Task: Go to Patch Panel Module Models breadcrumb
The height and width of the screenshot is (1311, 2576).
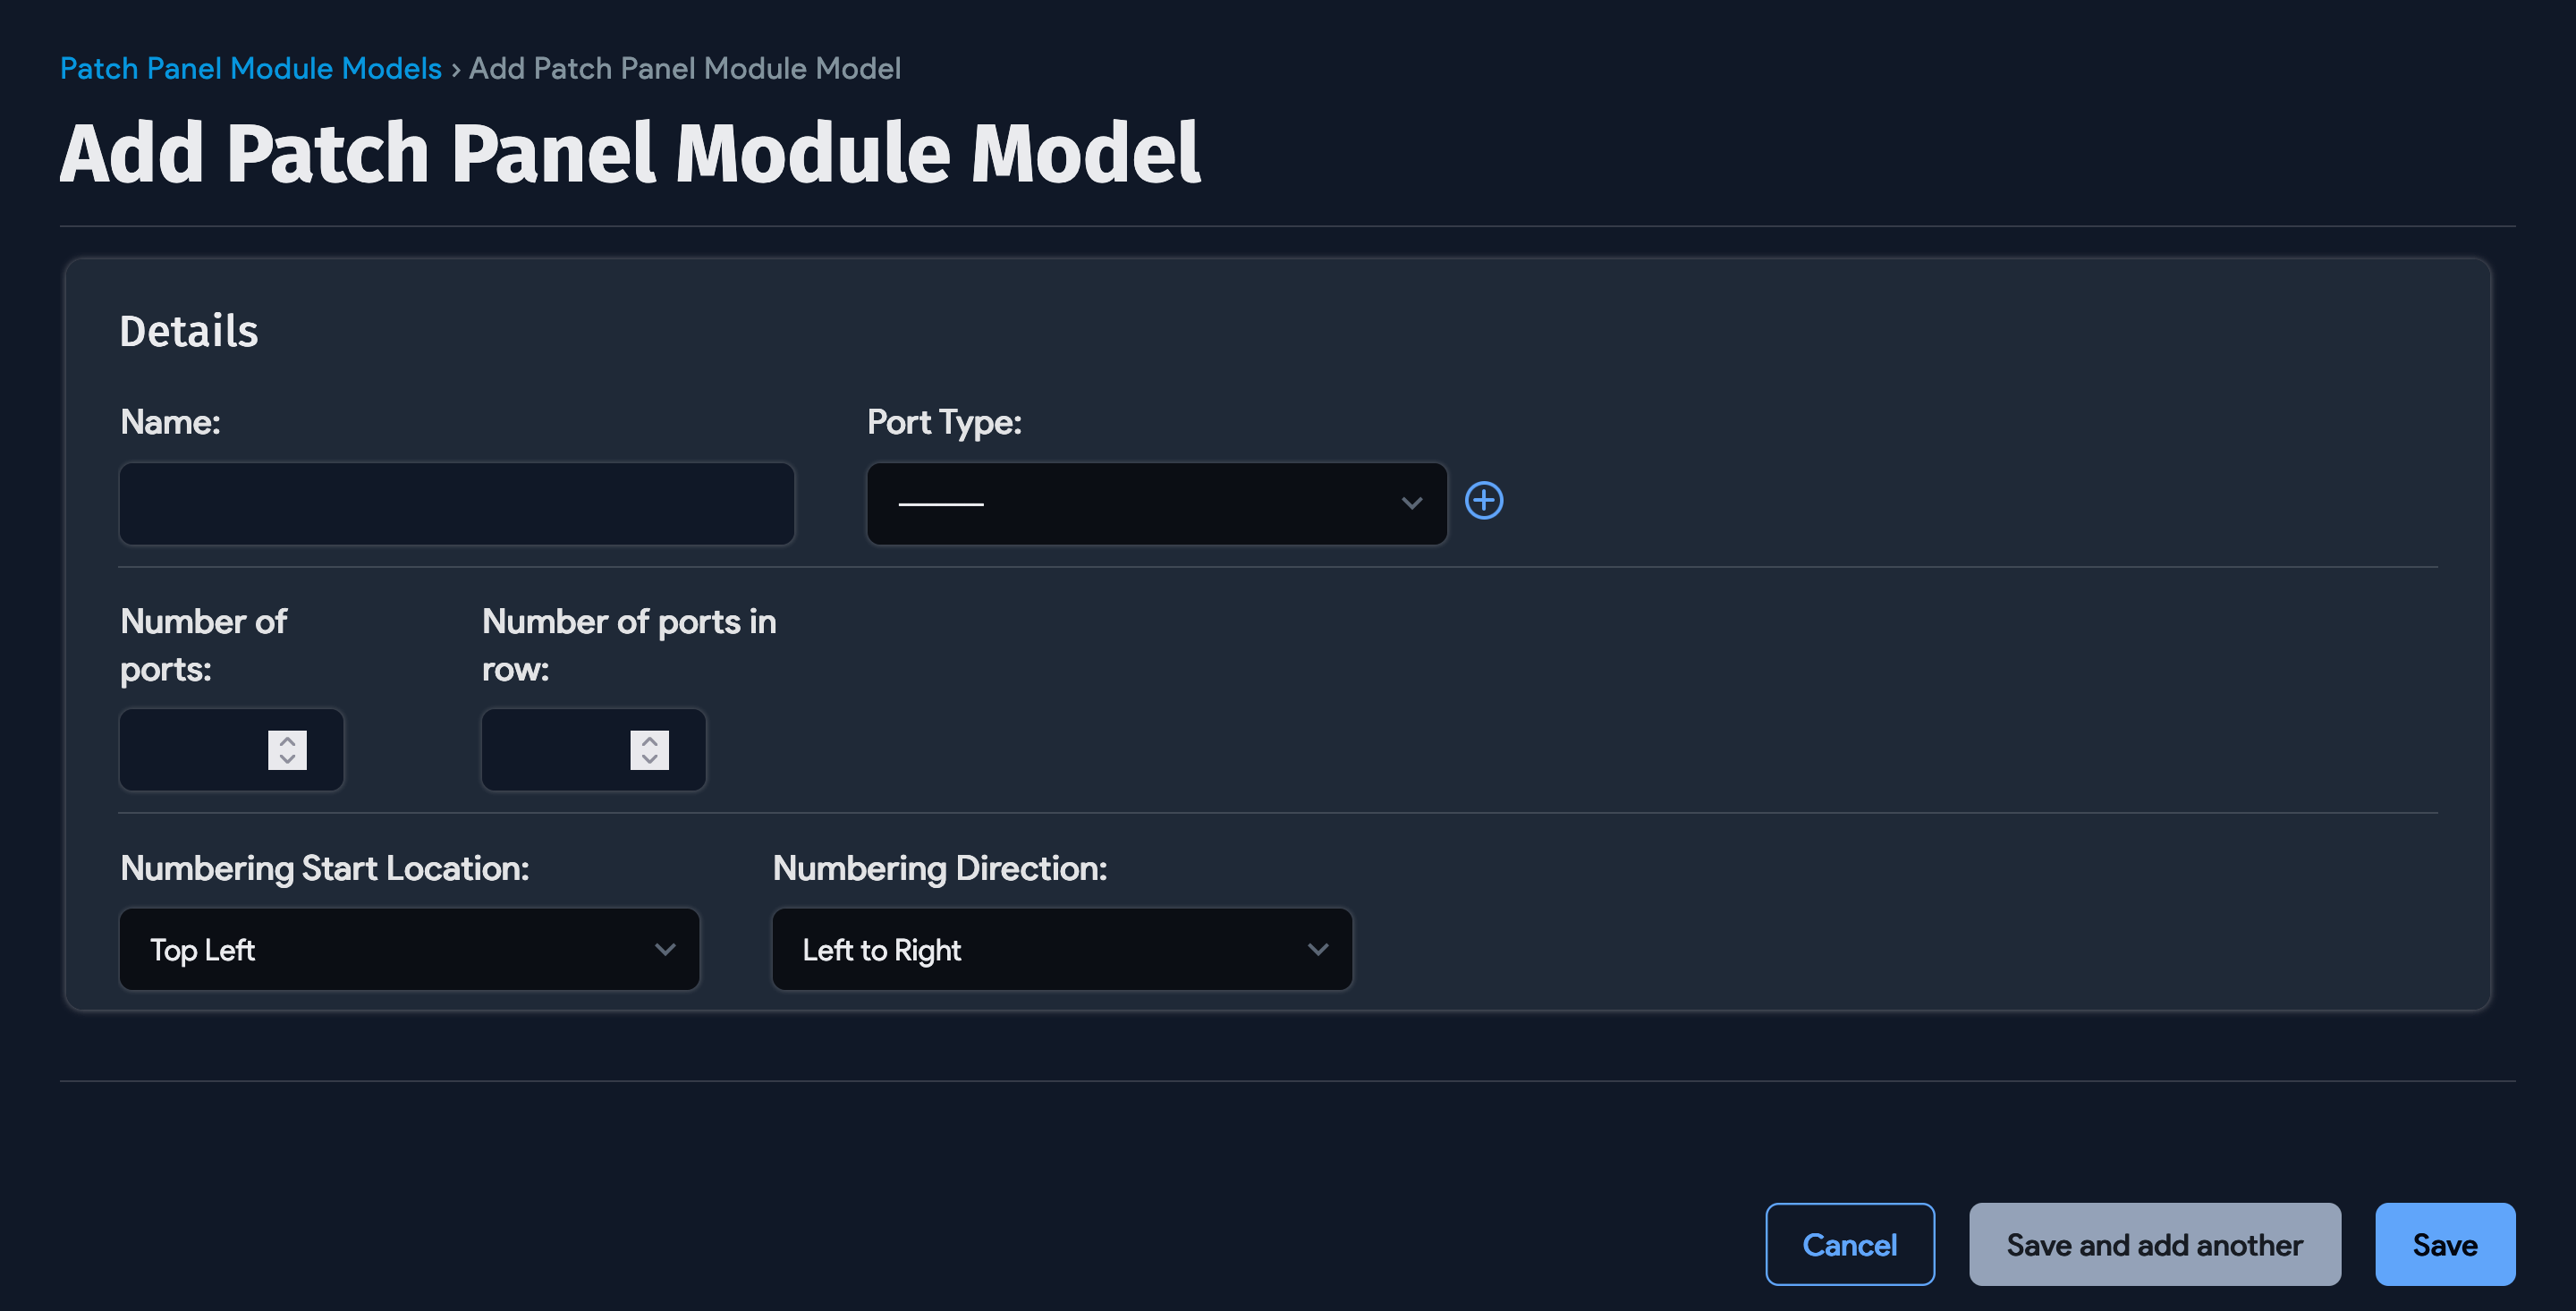Action: coord(251,68)
